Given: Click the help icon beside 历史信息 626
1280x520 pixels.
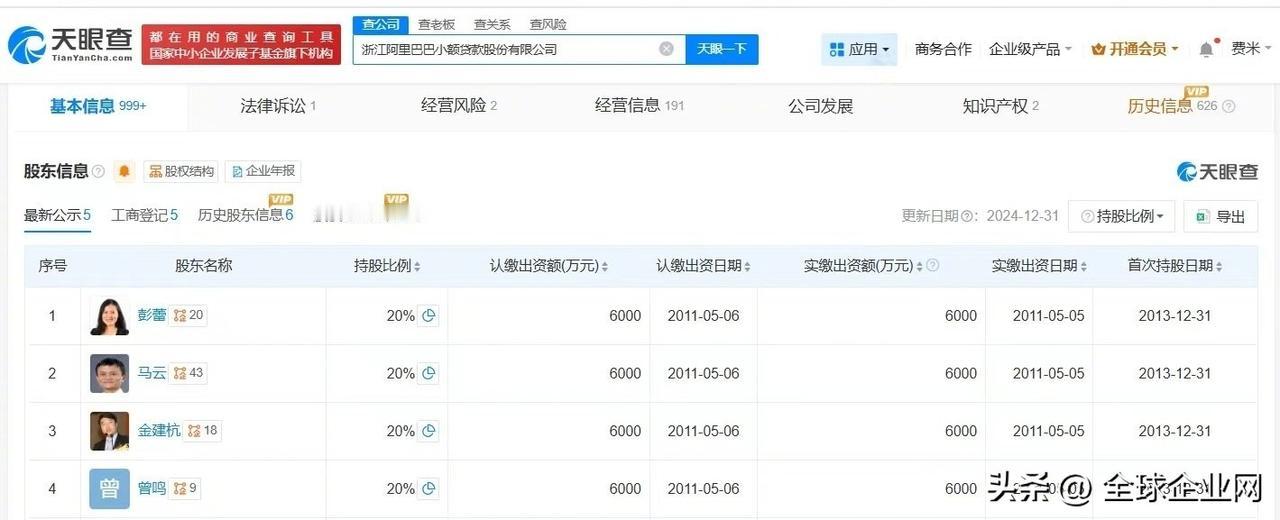Looking at the screenshot, I should click(1229, 106).
